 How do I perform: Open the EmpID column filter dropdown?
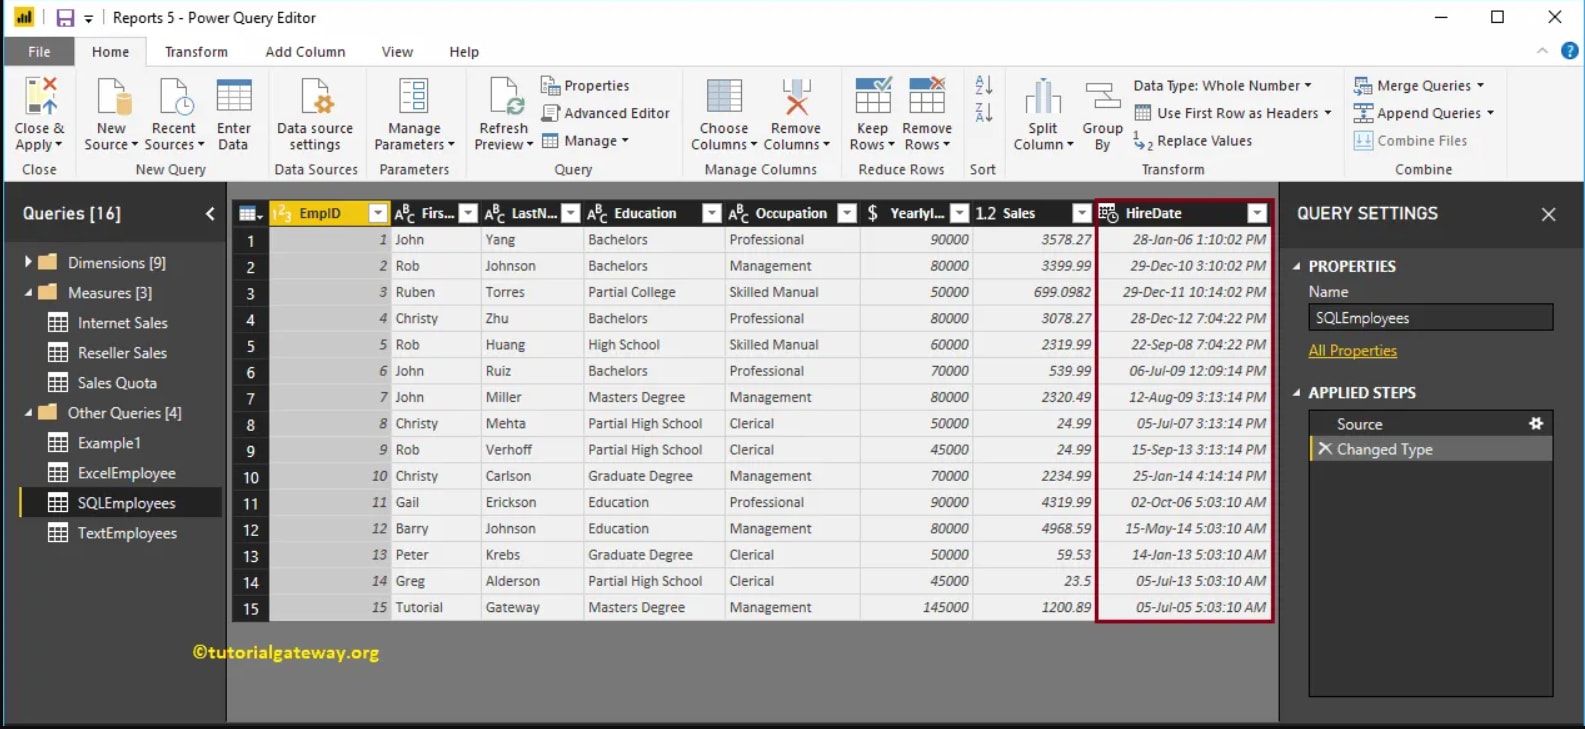click(378, 213)
